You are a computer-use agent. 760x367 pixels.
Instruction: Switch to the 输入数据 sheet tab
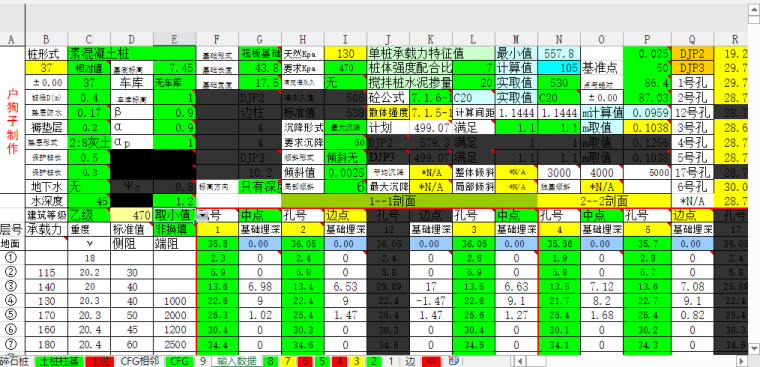click(x=236, y=361)
